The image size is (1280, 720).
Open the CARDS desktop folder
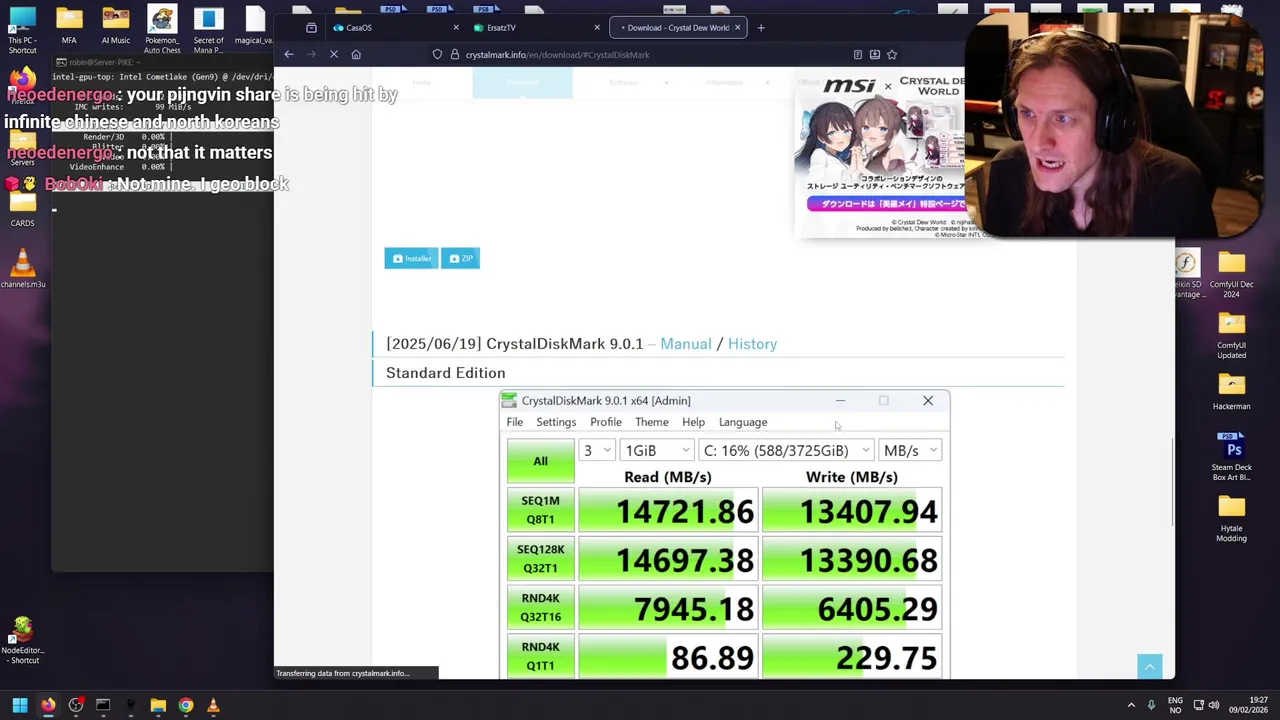(22, 208)
